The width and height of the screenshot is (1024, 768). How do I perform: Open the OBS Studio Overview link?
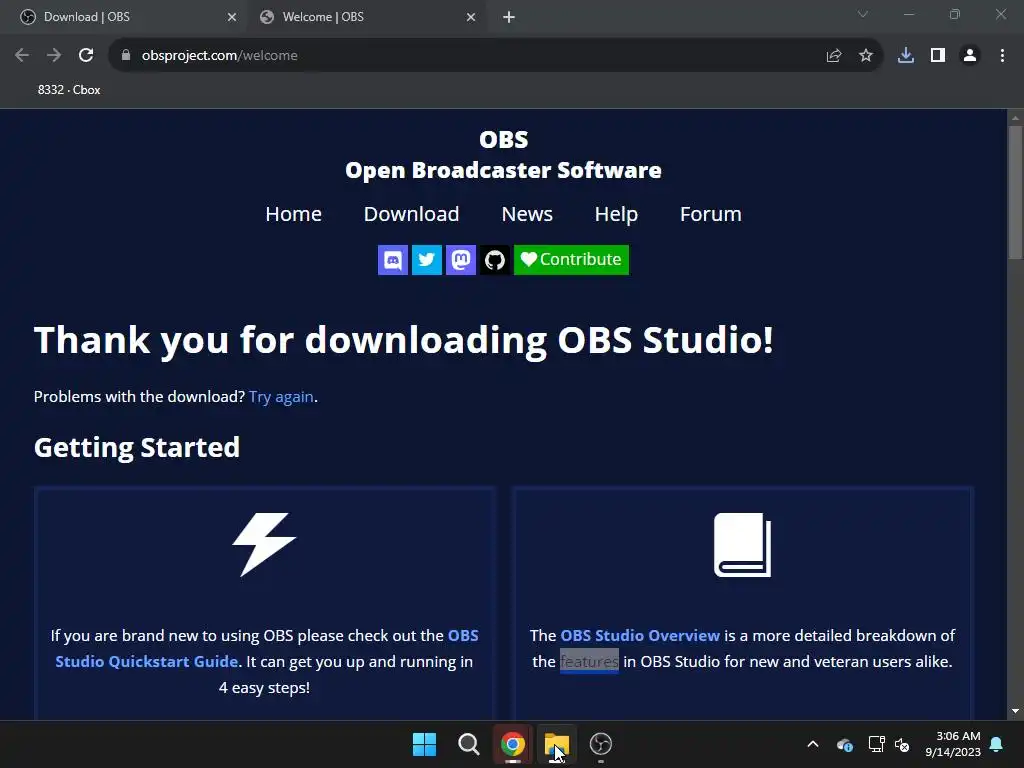tap(640, 635)
